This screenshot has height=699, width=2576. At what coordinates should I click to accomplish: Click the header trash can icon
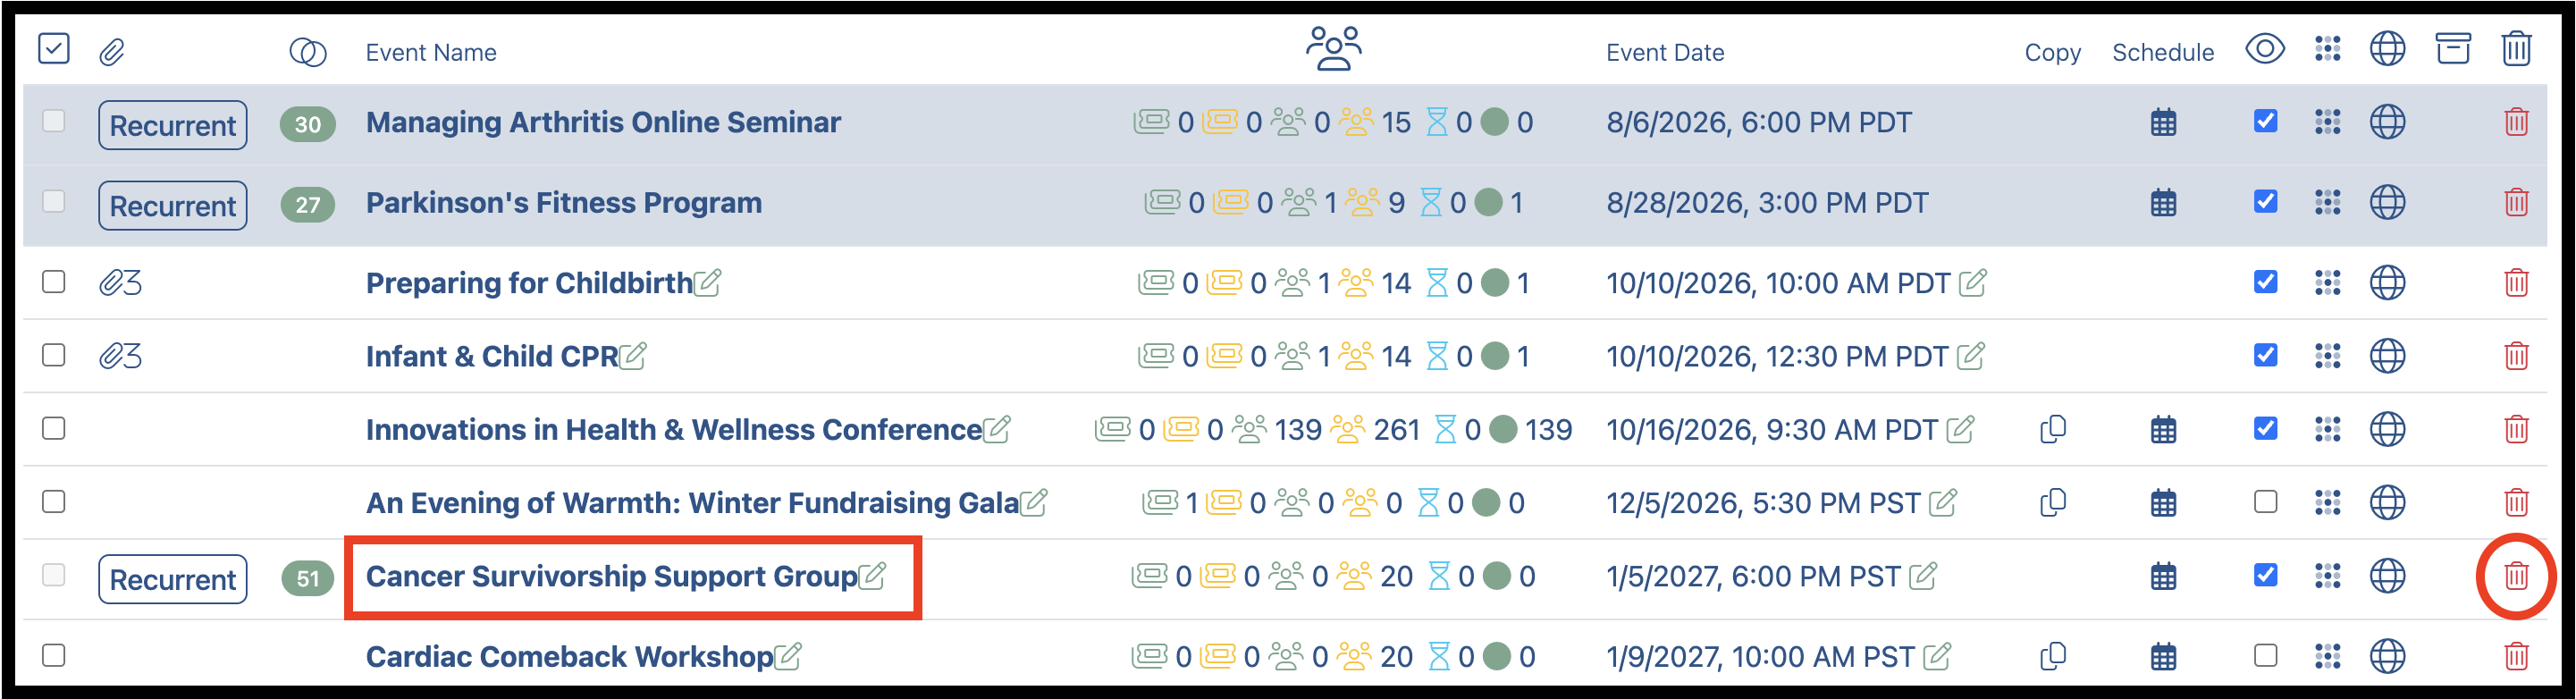coord(2516,48)
